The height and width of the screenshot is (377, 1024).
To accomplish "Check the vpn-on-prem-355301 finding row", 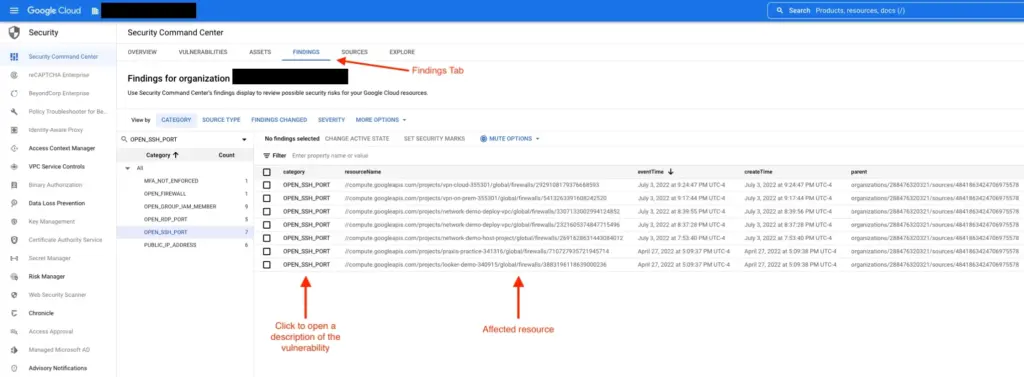I will 266,198.
